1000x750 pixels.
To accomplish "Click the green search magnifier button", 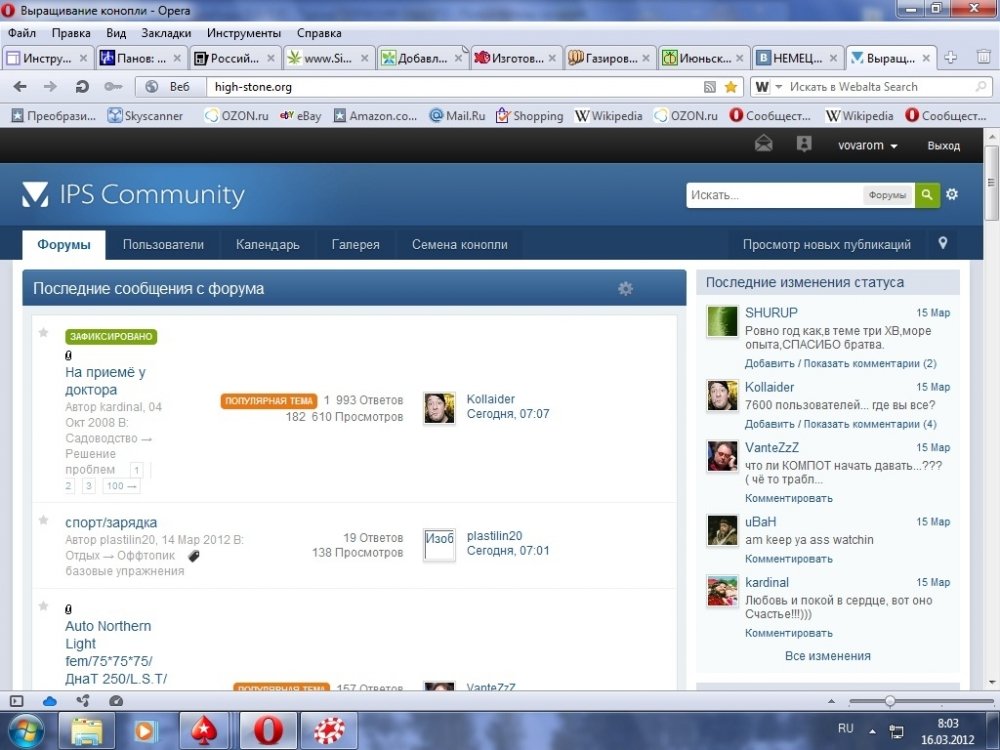I will pyautogui.click(x=927, y=195).
